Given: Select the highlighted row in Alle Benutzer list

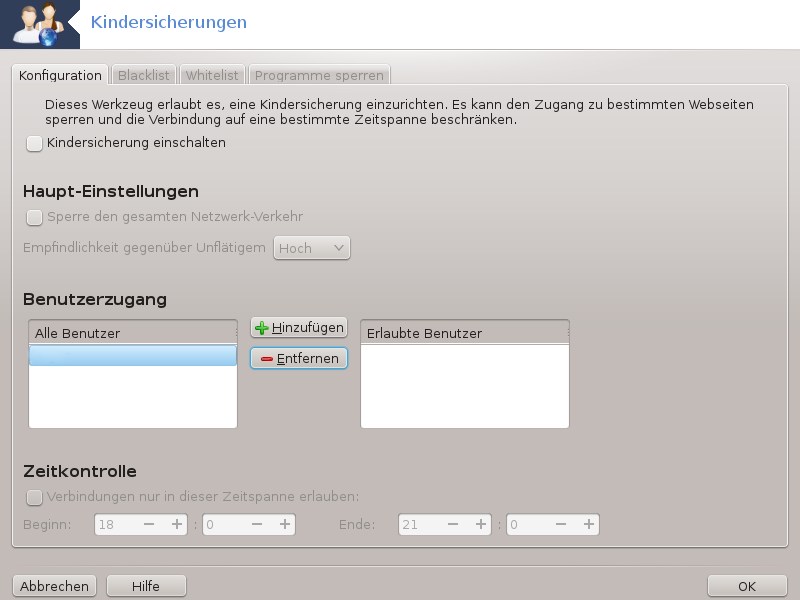Looking at the screenshot, I should (x=132, y=356).
